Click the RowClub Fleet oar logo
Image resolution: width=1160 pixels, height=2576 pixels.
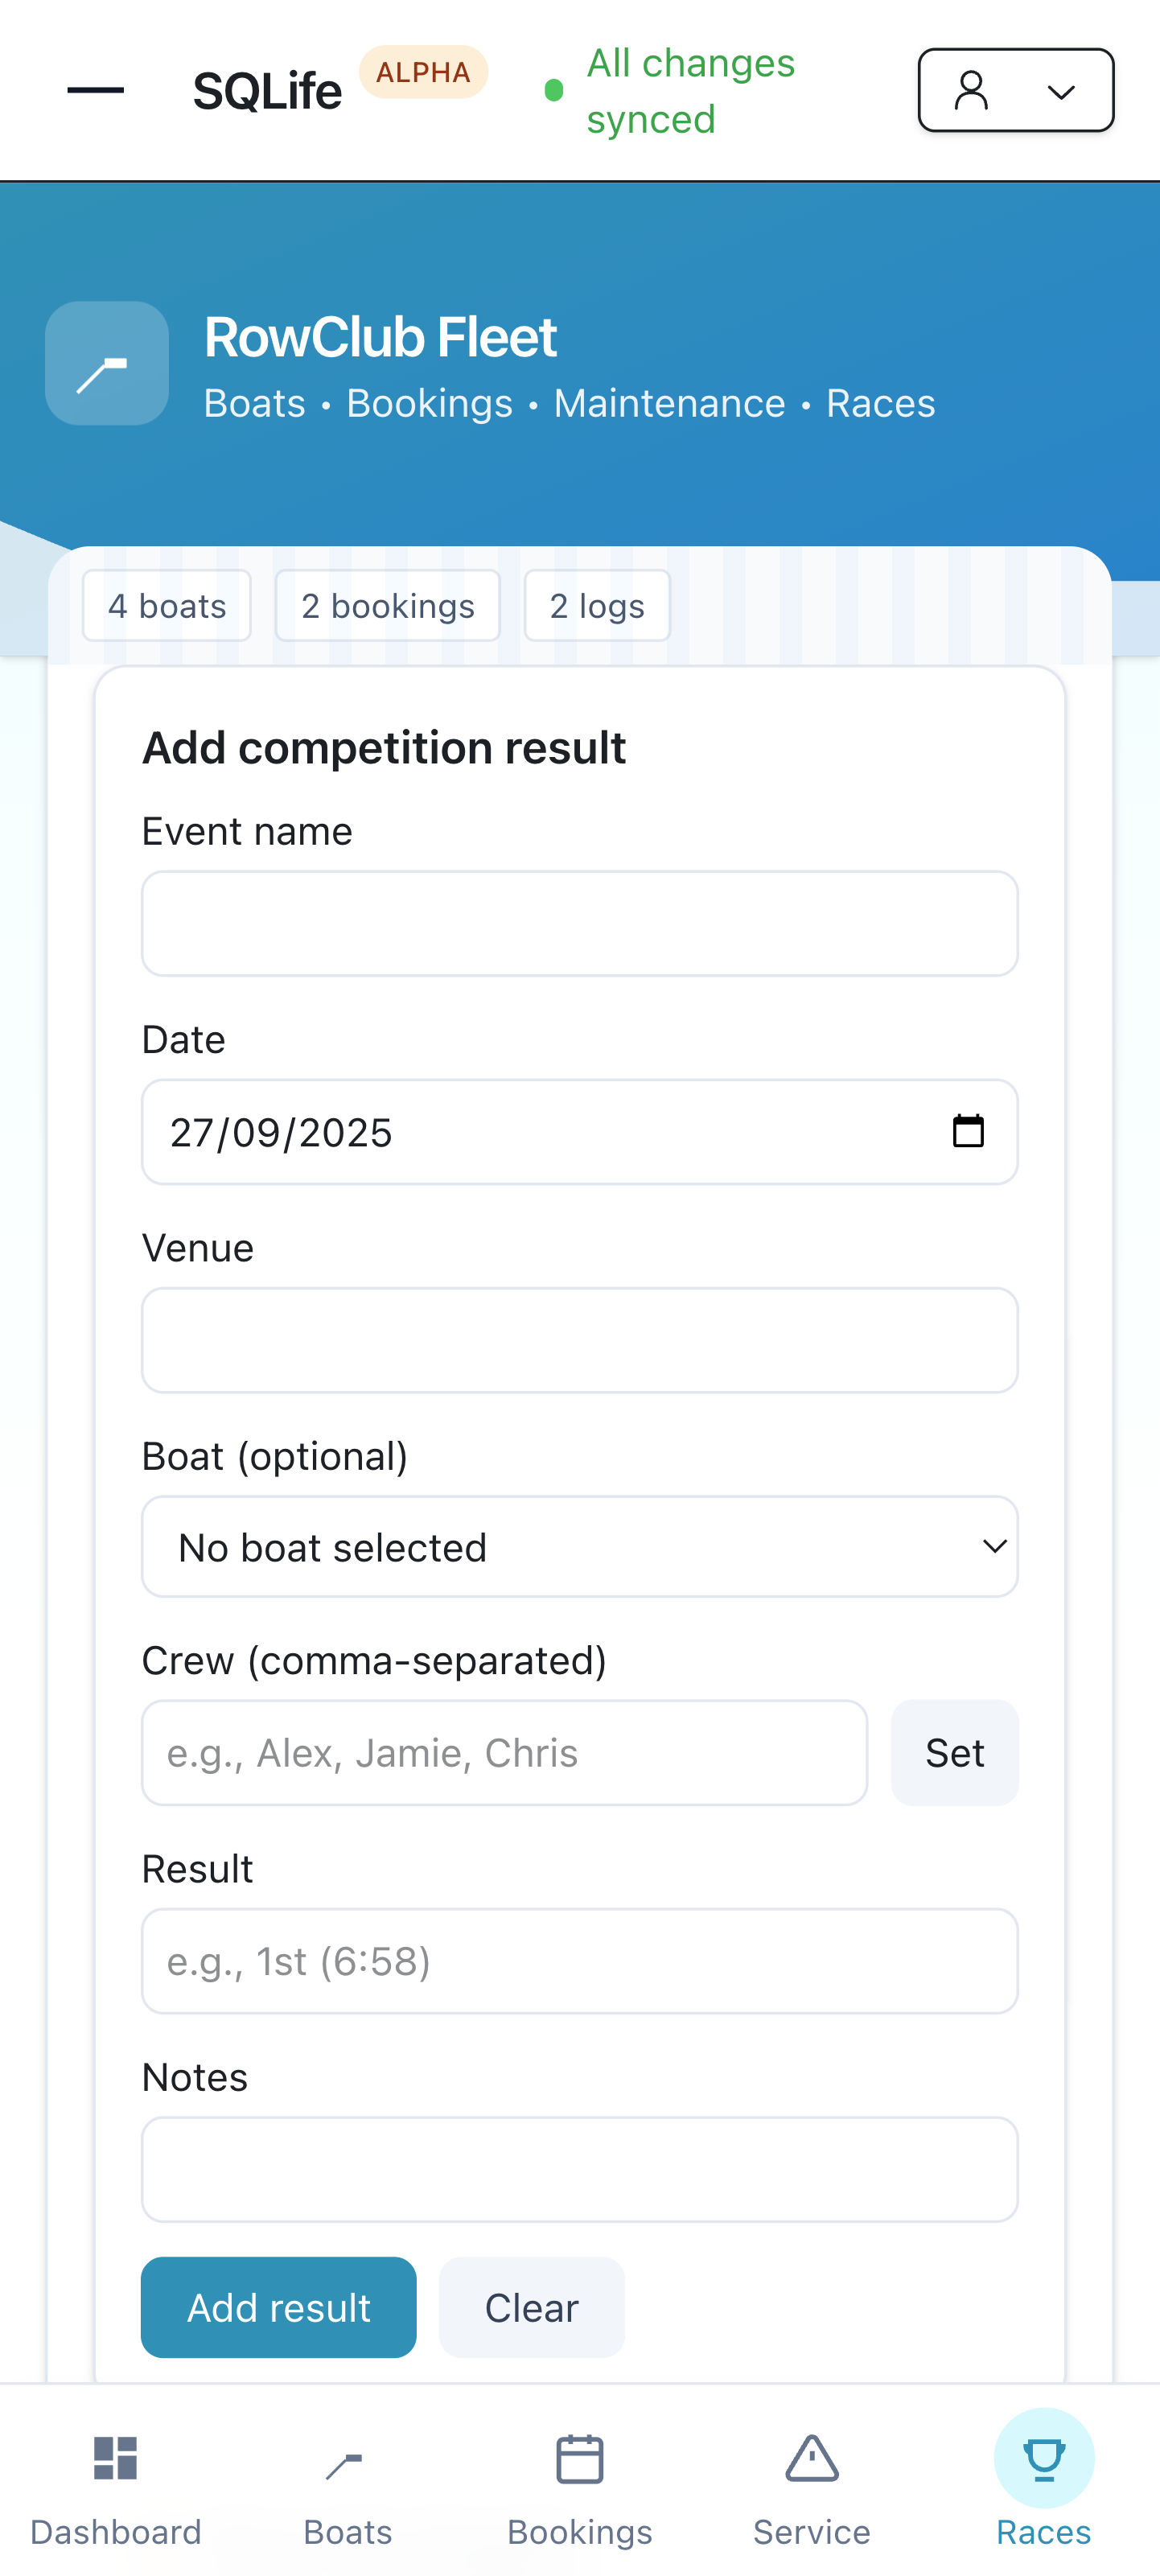tap(107, 364)
